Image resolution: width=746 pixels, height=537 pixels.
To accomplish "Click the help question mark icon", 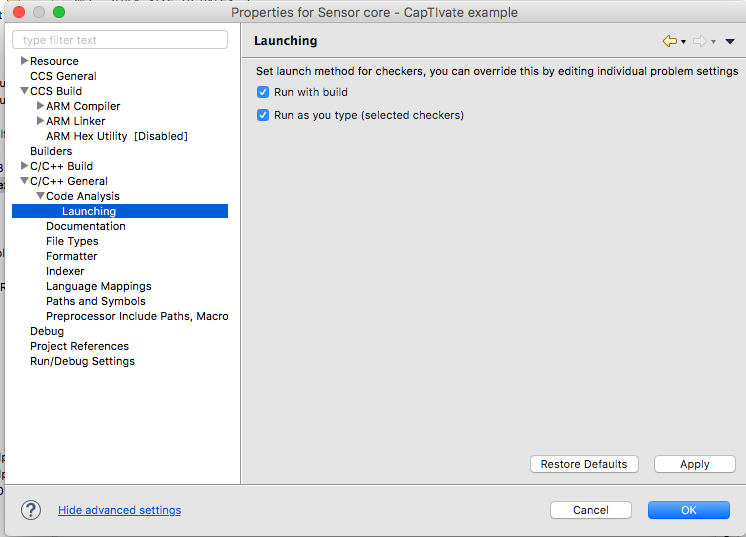I will [x=31, y=510].
